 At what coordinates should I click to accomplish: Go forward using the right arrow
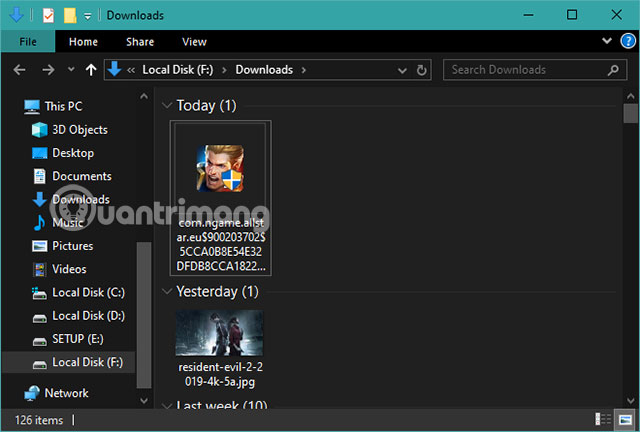click(48, 70)
